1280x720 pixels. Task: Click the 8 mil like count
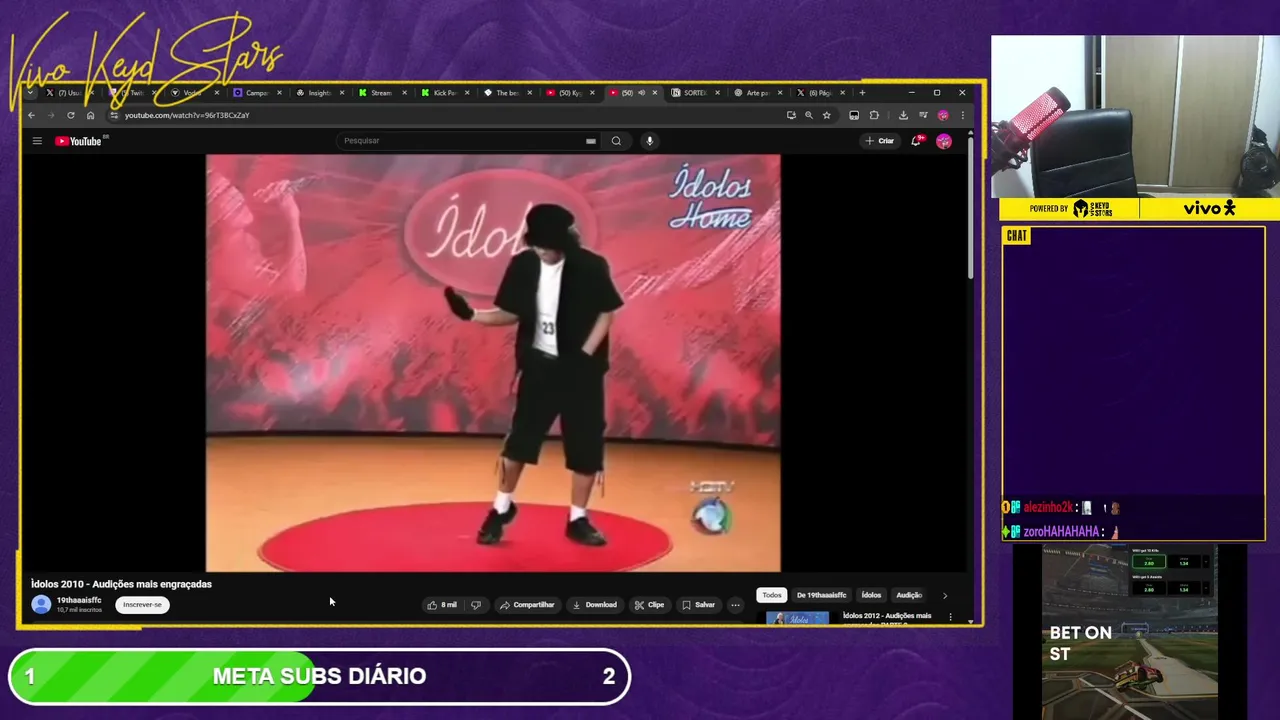(449, 605)
